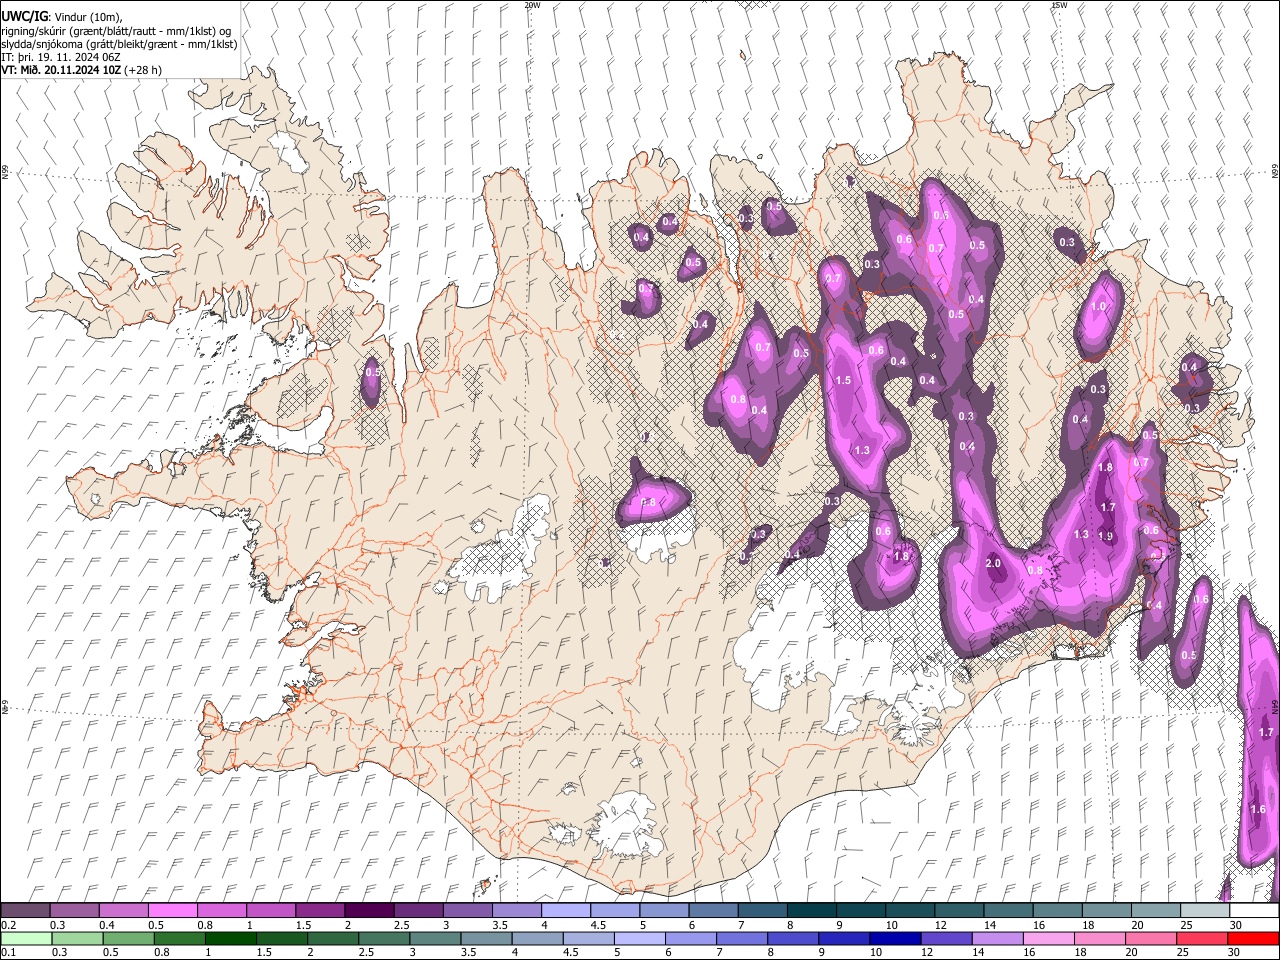Click the 0.1–0.3 pale green rain swatch

click(27, 938)
